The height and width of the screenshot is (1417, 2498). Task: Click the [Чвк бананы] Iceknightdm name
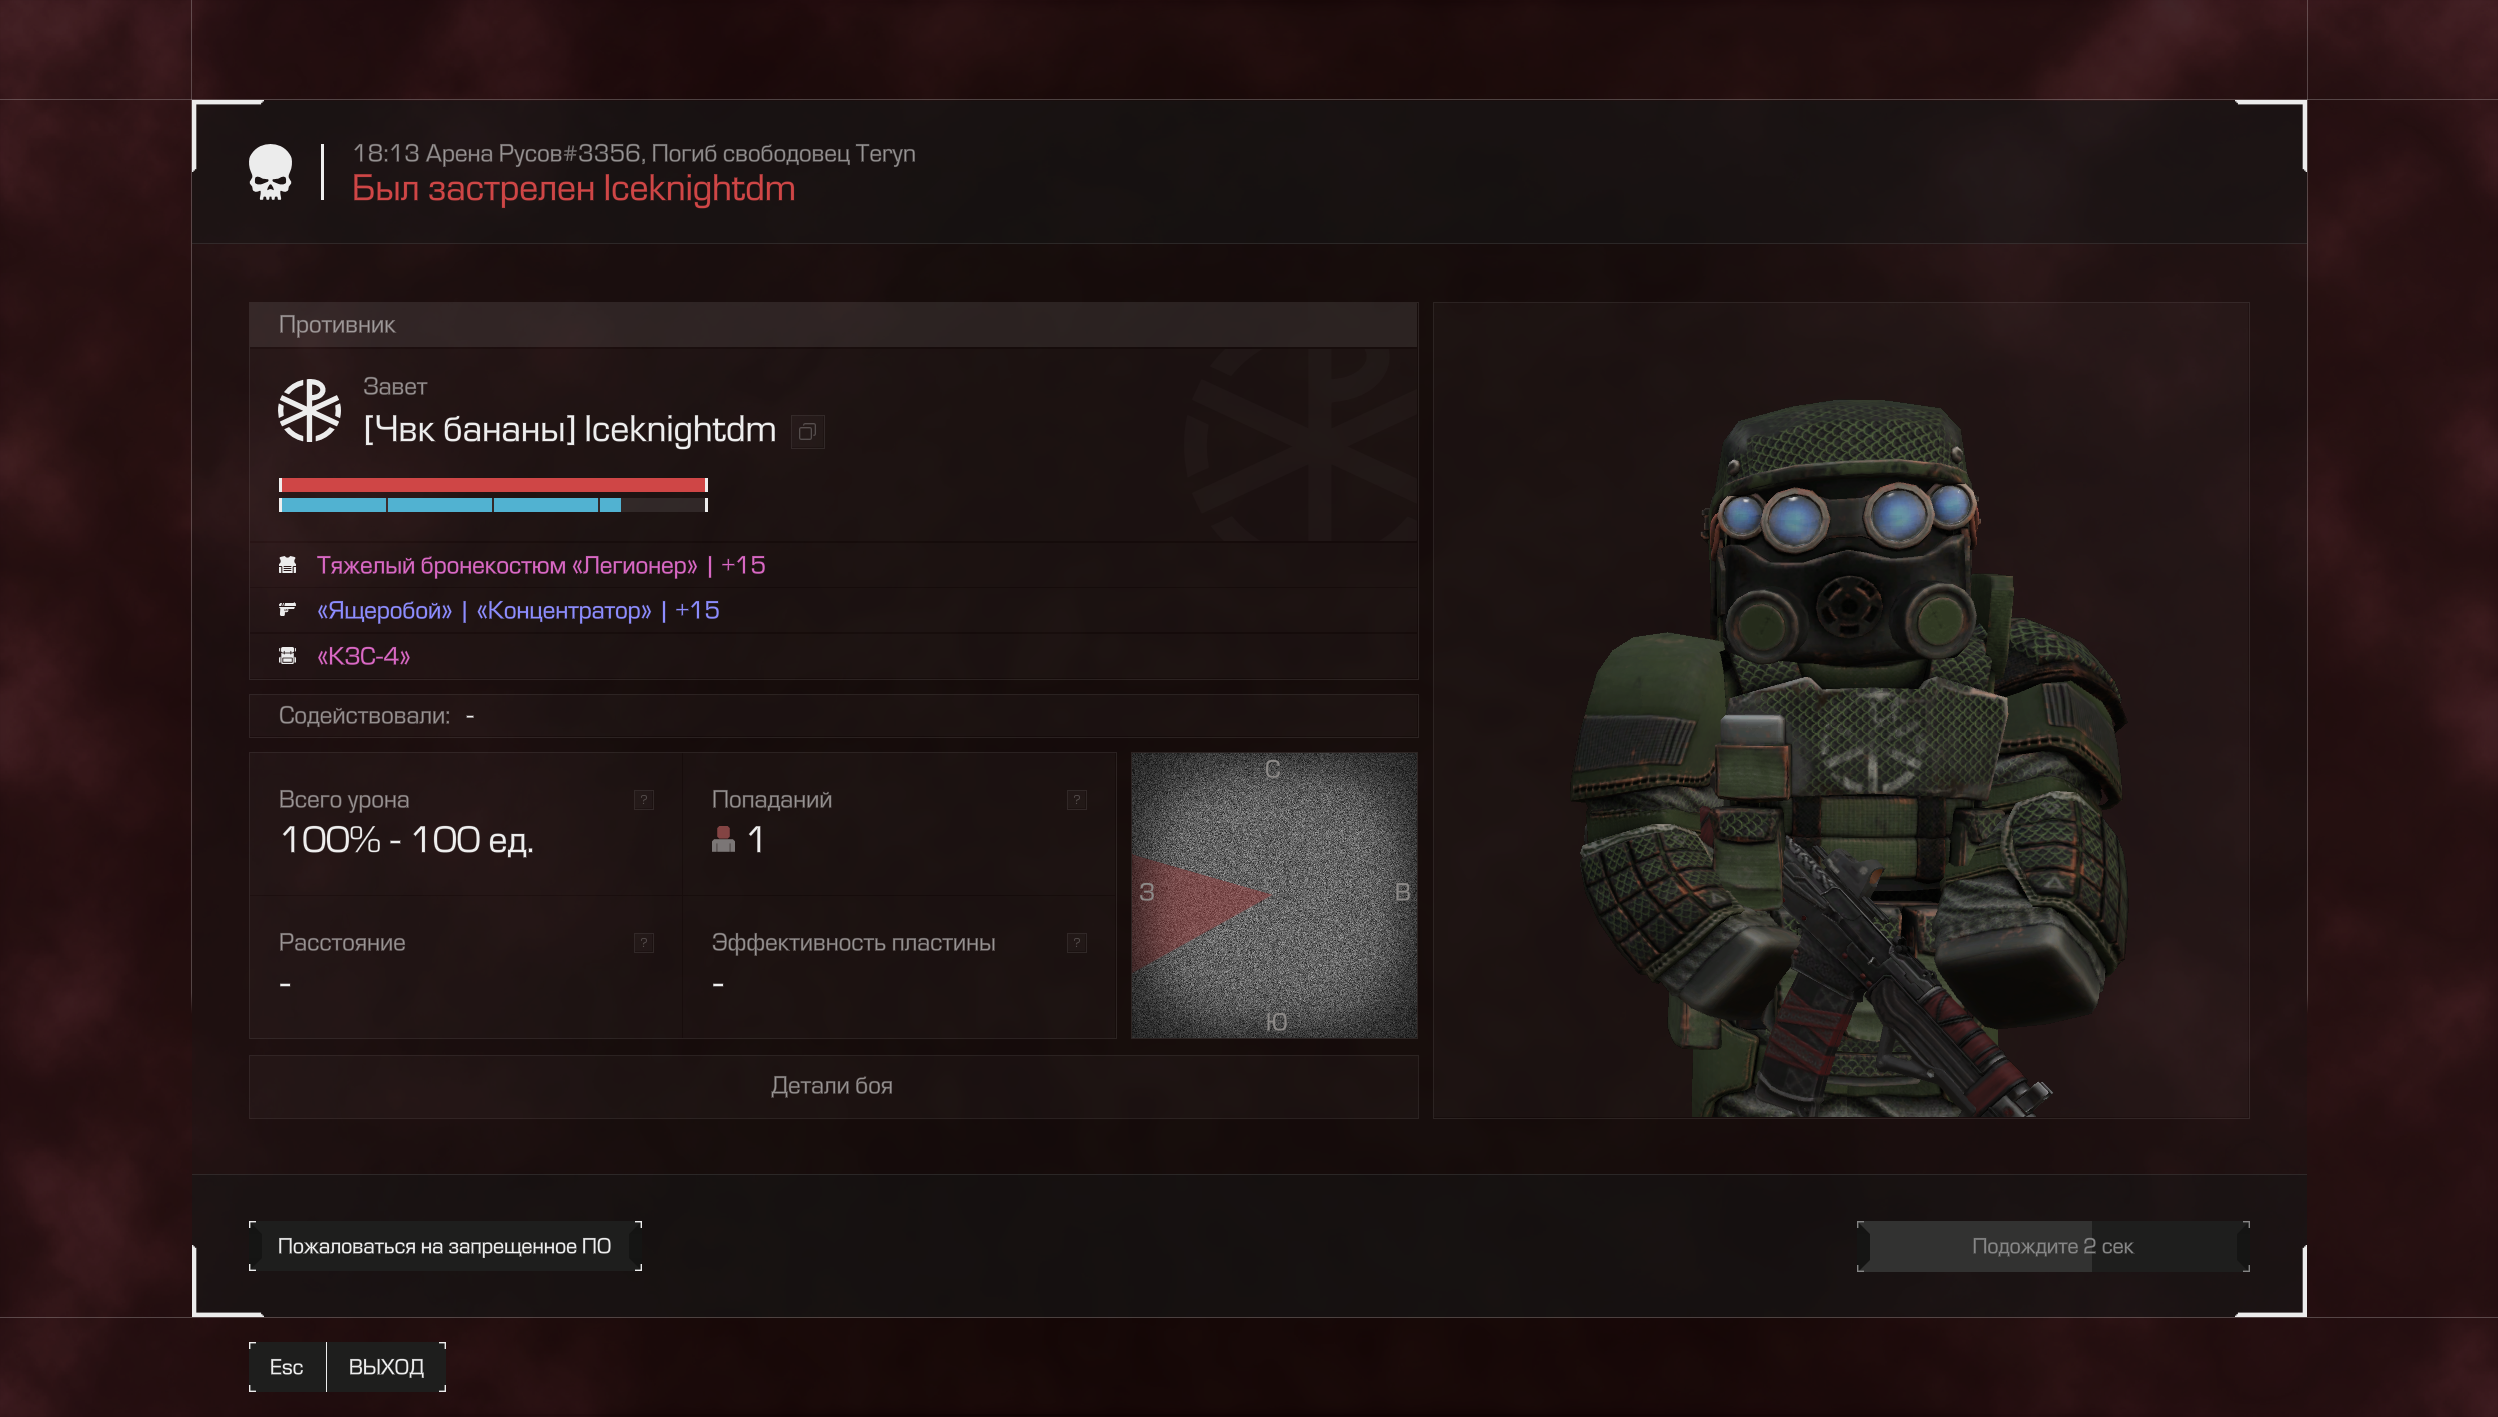[x=570, y=430]
